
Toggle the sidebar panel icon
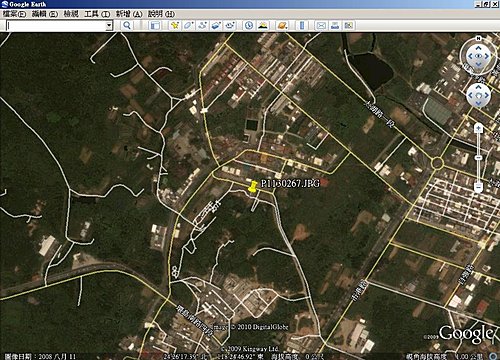[x=155, y=25]
